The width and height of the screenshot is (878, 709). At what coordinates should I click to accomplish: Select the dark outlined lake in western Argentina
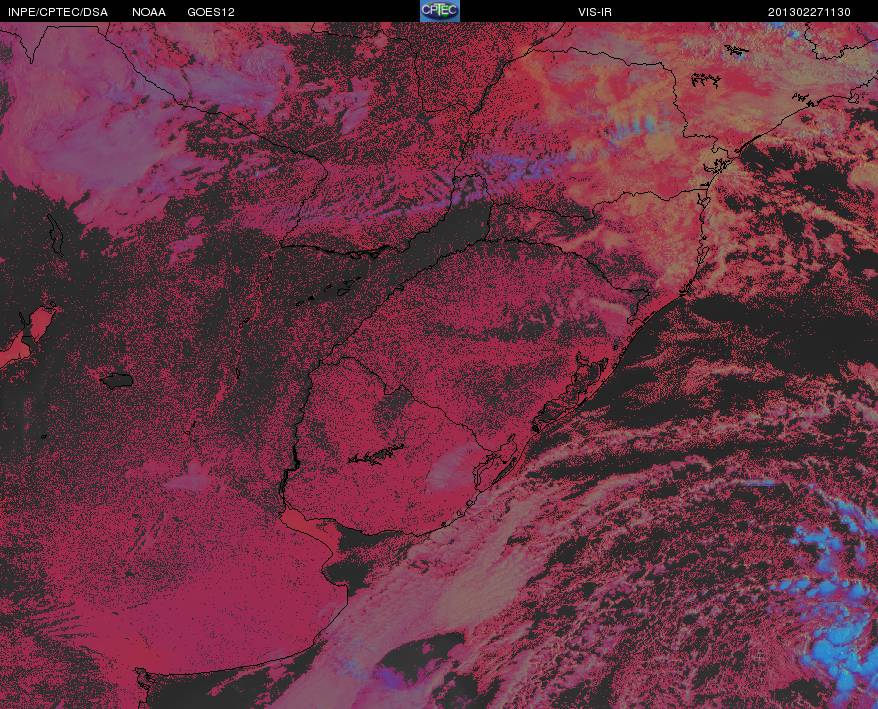[117, 381]
